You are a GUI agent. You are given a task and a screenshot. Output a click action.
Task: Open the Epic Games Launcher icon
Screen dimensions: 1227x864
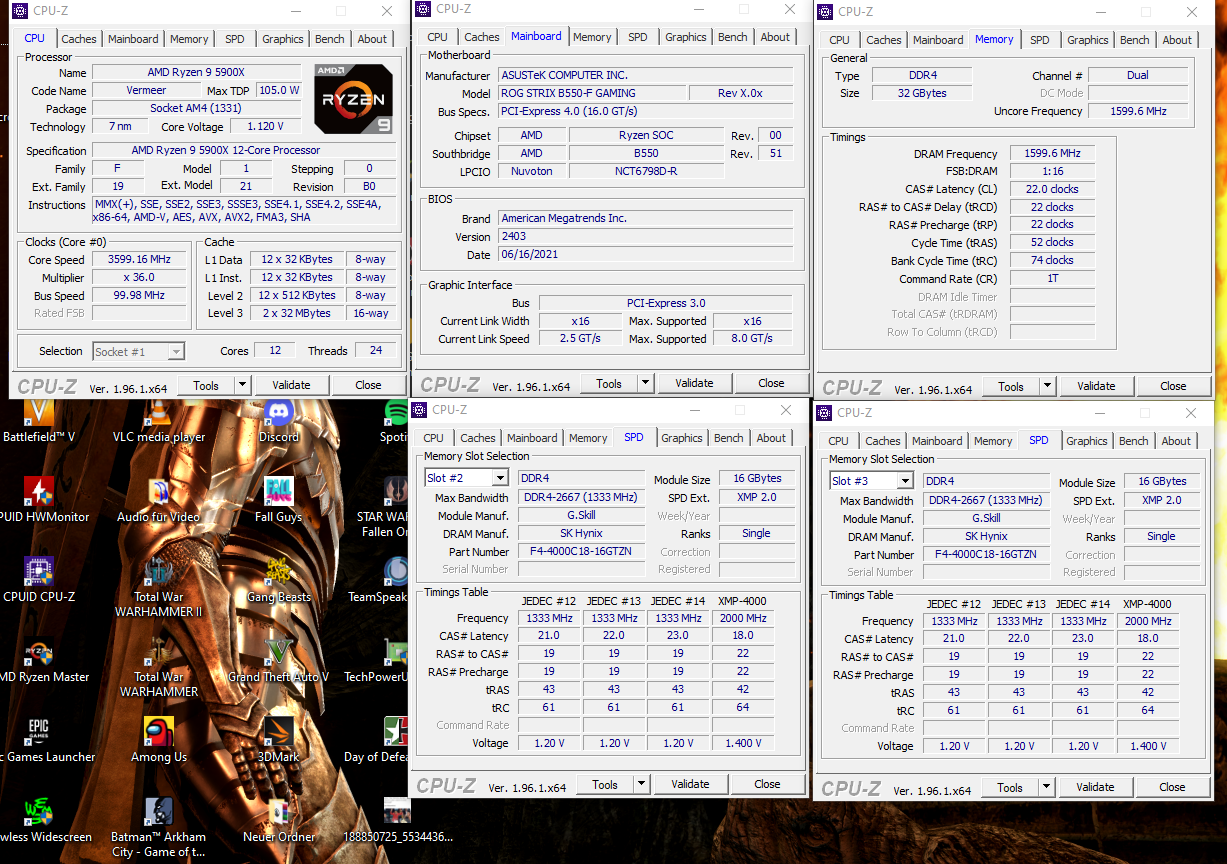[x=39, y=732]
